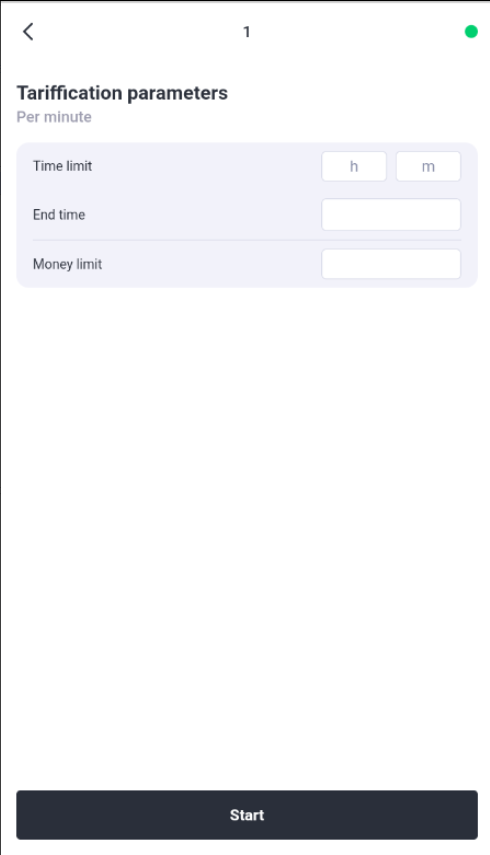Click the Money limit label
The image size is (490, 855).
(x=67, y=264)
